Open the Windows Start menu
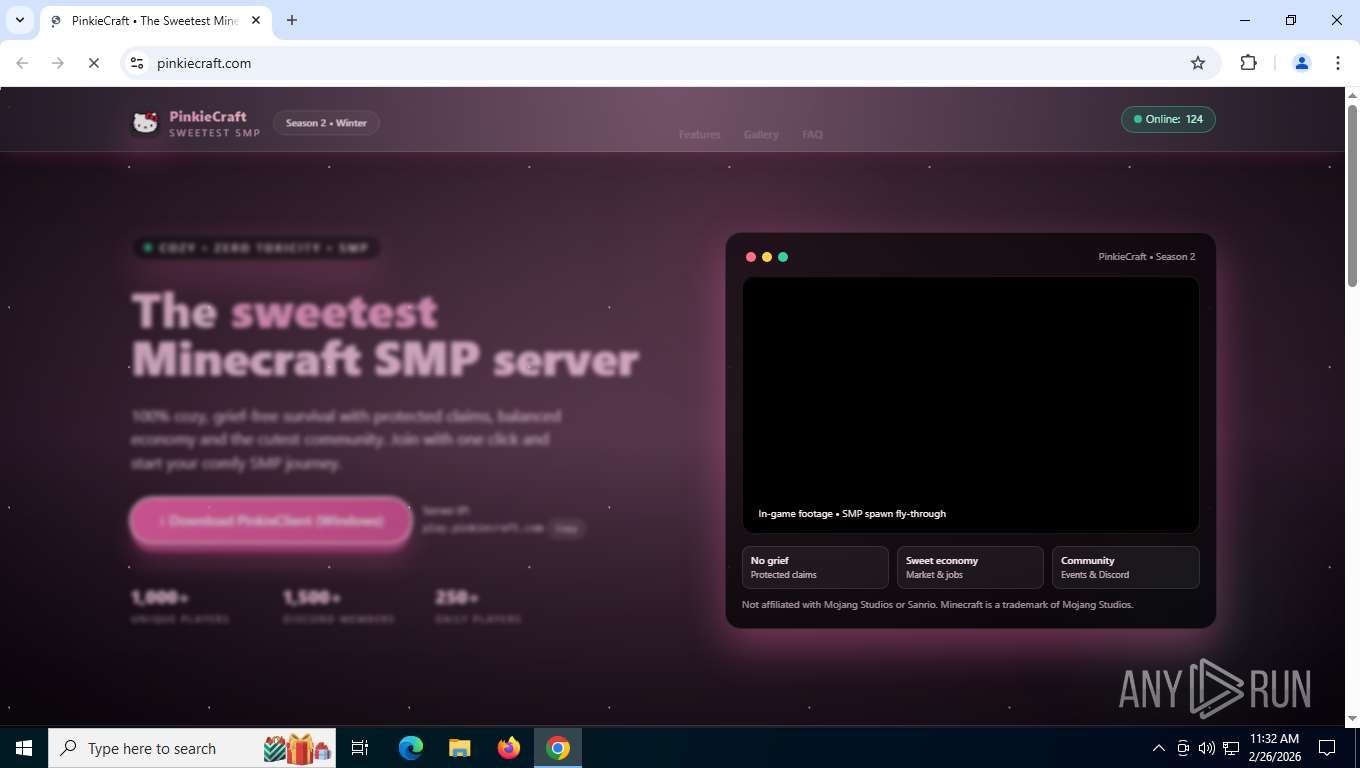 (x=24, y=748)
